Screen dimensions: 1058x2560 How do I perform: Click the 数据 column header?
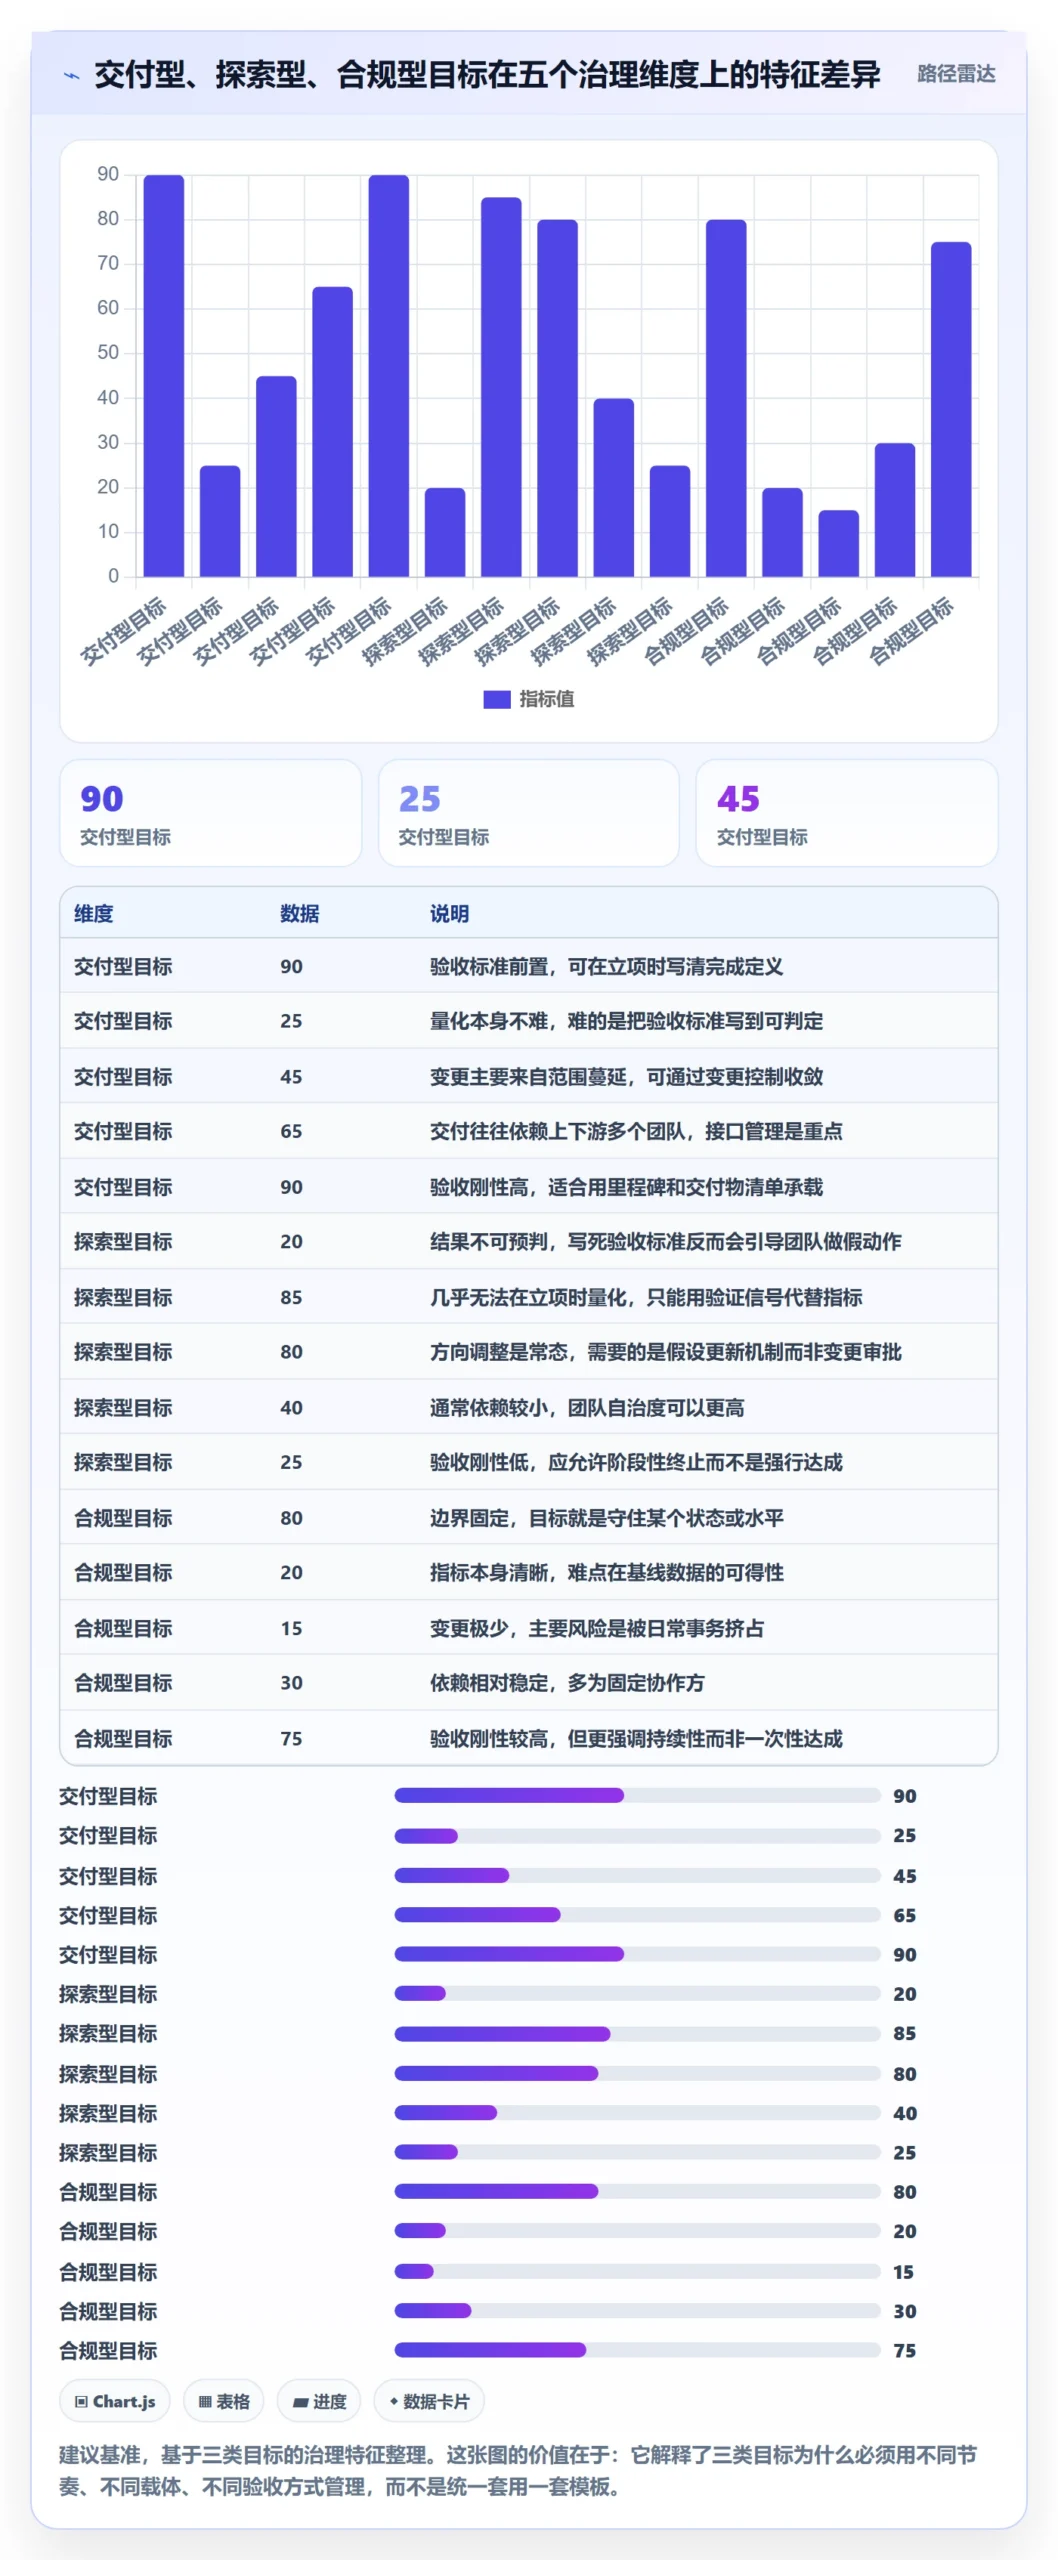pyautogui.click(x=299, y=913)
